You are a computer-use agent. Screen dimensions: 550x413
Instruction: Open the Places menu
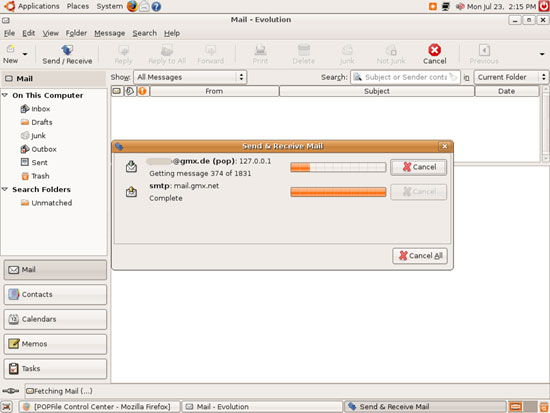coord(78,6)
